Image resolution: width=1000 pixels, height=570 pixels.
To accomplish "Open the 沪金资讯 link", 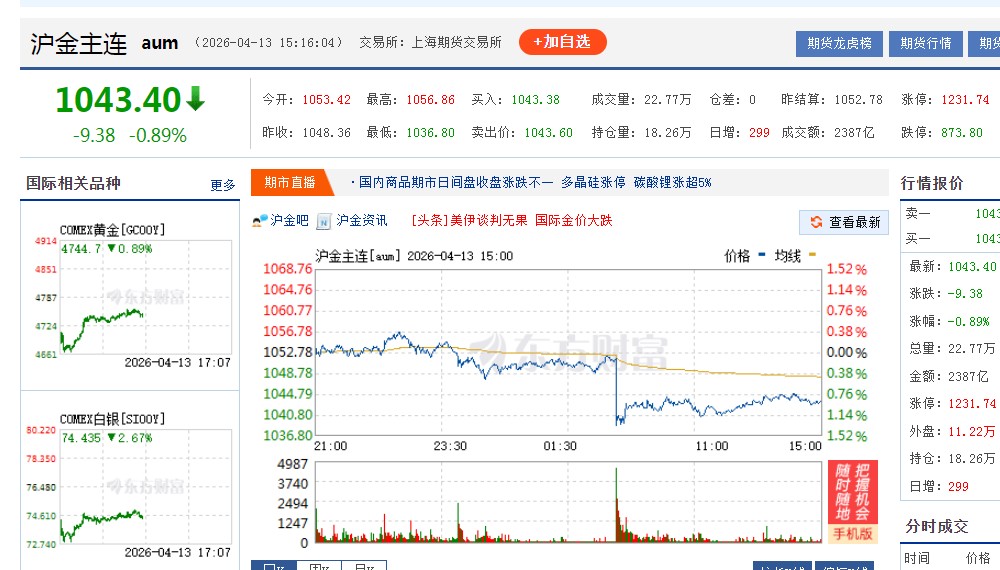I will point(362,221).
